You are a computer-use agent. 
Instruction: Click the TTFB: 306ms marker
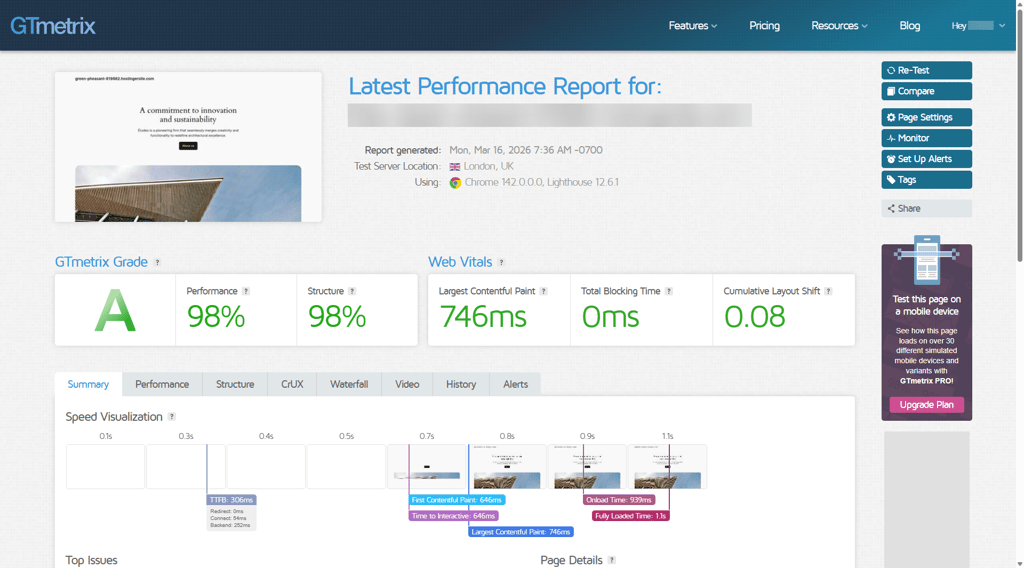pyautogui.click(x=231, y=500)
